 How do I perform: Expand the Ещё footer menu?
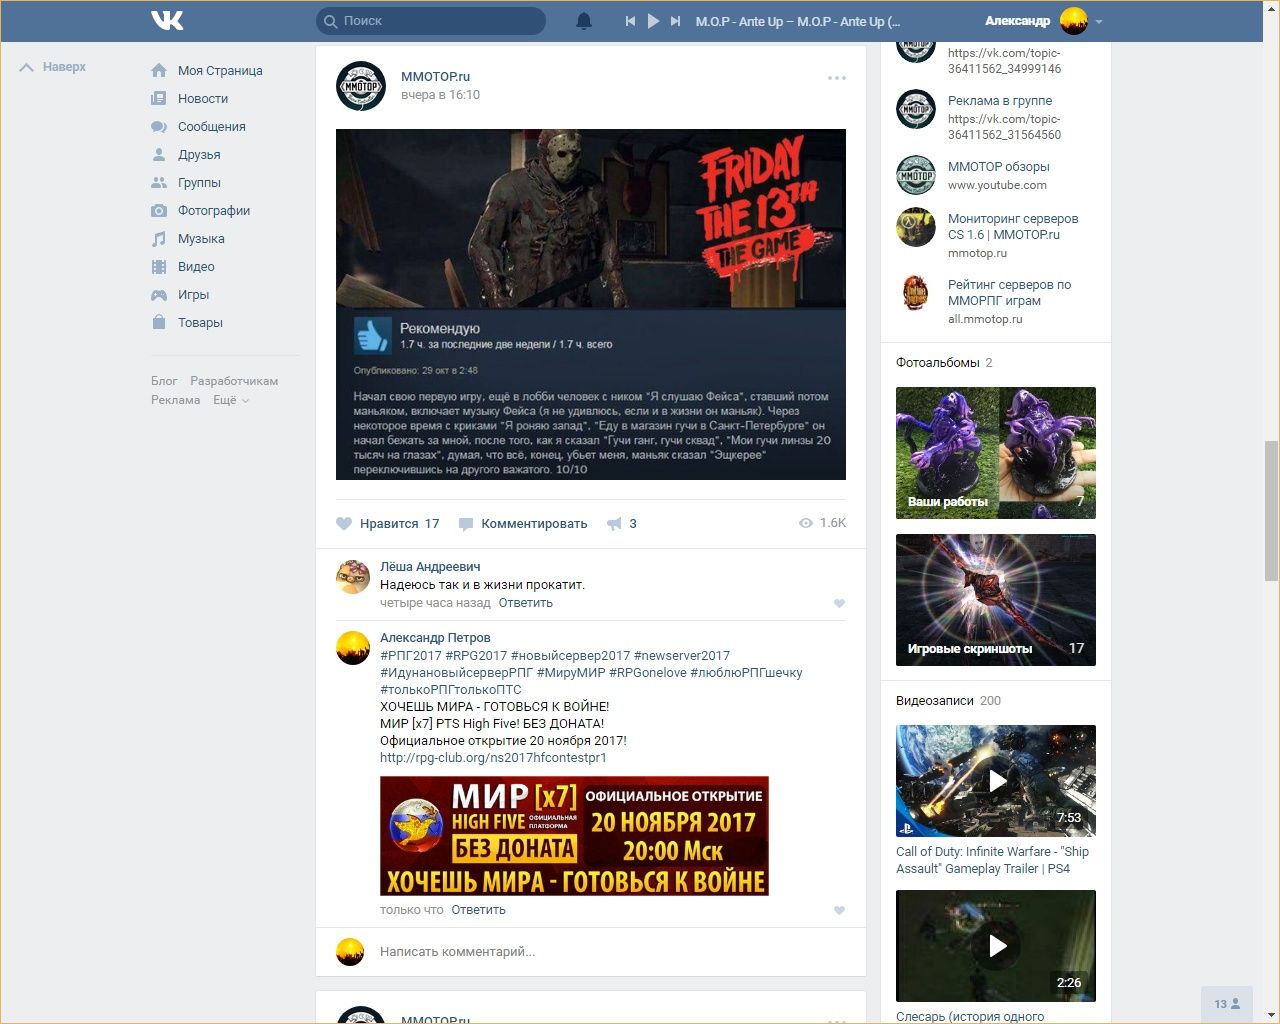pyautogui.click(x=230, y=400)
